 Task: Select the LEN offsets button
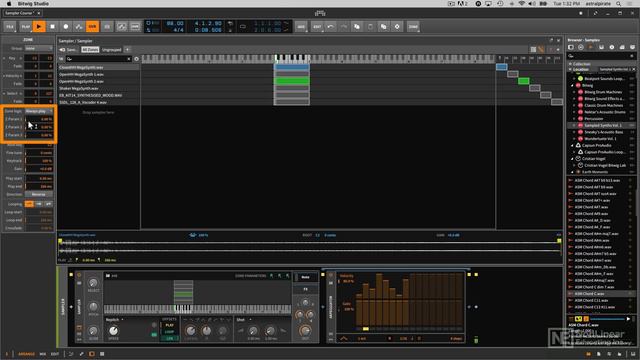169,338
